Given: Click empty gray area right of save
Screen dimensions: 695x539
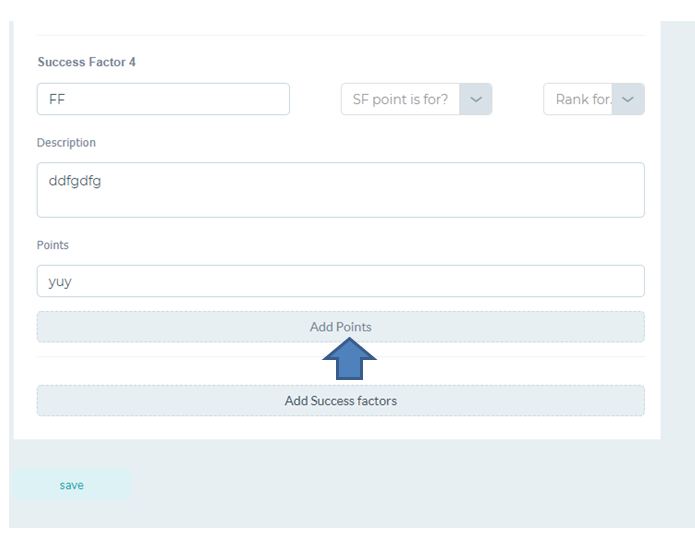Looking at the screenshot, I should pyautogui.click(x=399, y=485).
